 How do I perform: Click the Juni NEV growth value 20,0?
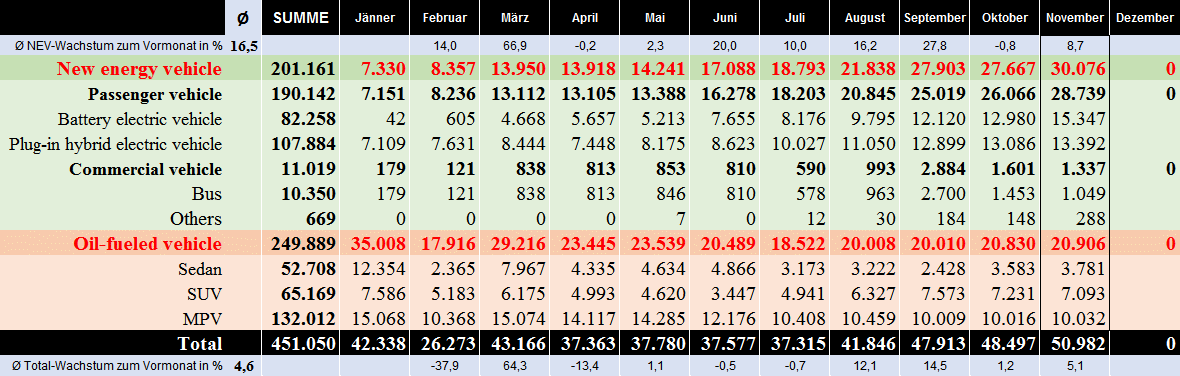click(724, 45)
